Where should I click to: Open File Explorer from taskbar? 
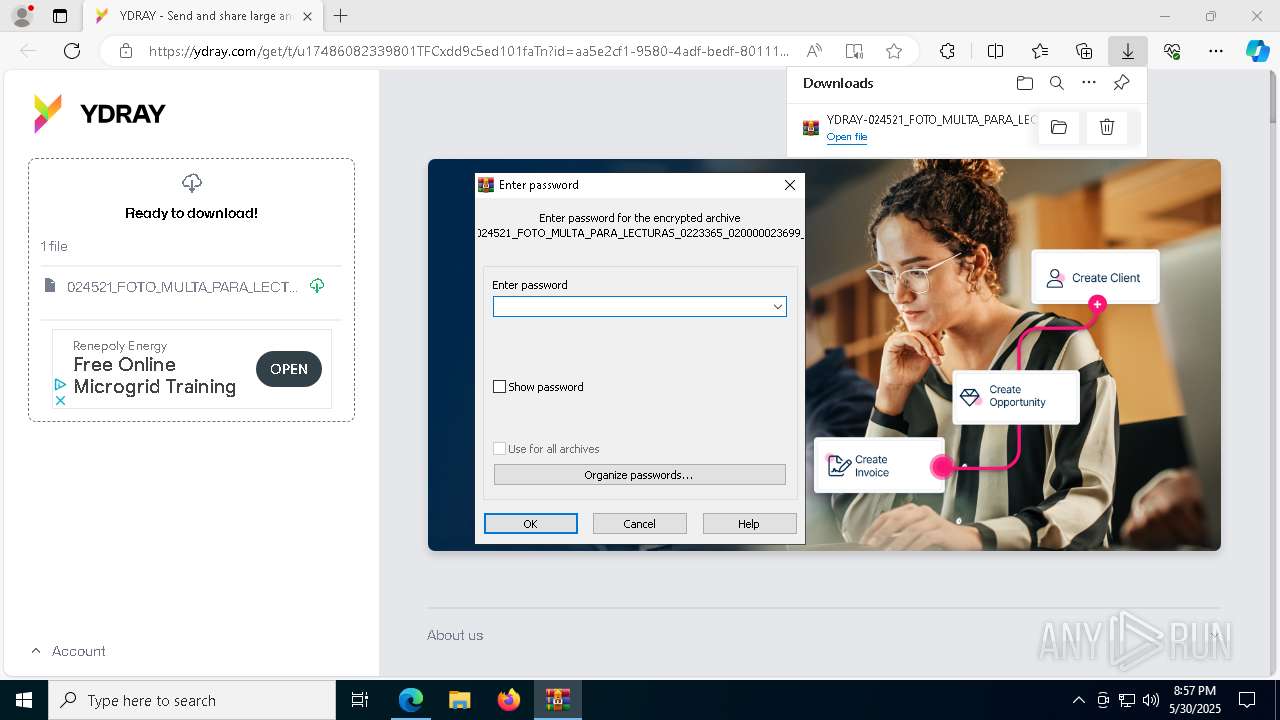[x=459, y=700]
